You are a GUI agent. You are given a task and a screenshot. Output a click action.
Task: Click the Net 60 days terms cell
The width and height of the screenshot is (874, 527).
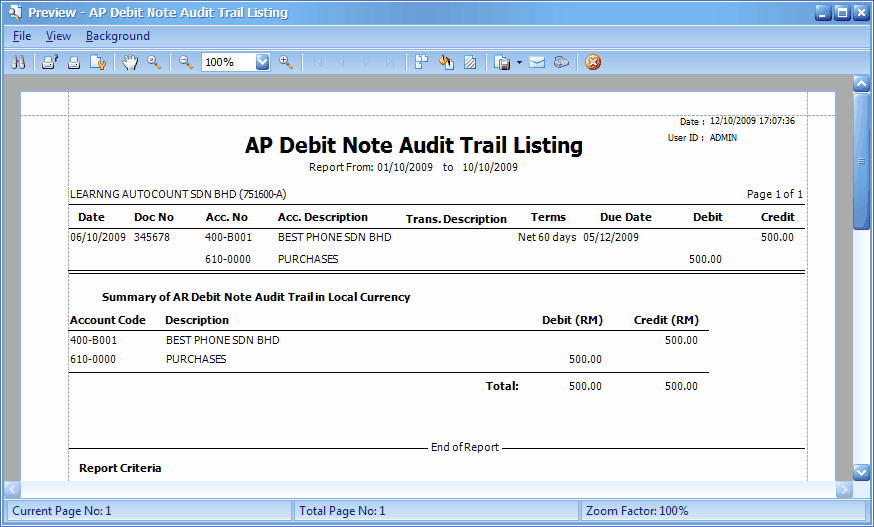tap(547, 237)
